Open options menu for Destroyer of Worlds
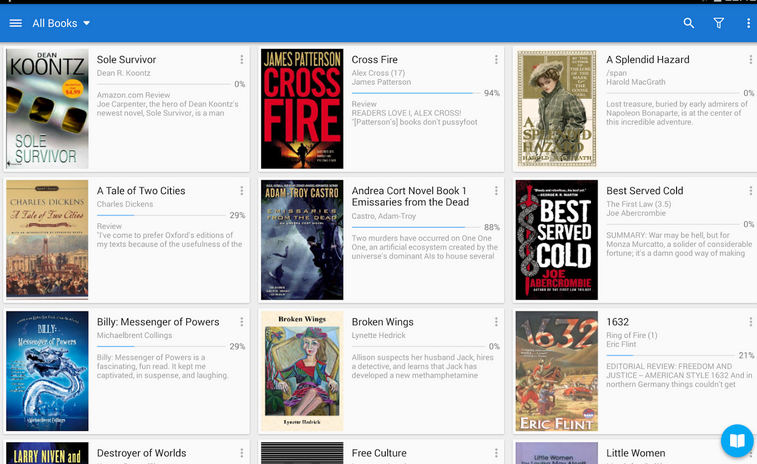The width and height of the screenshot is (757, 464). tap(242, 453)
